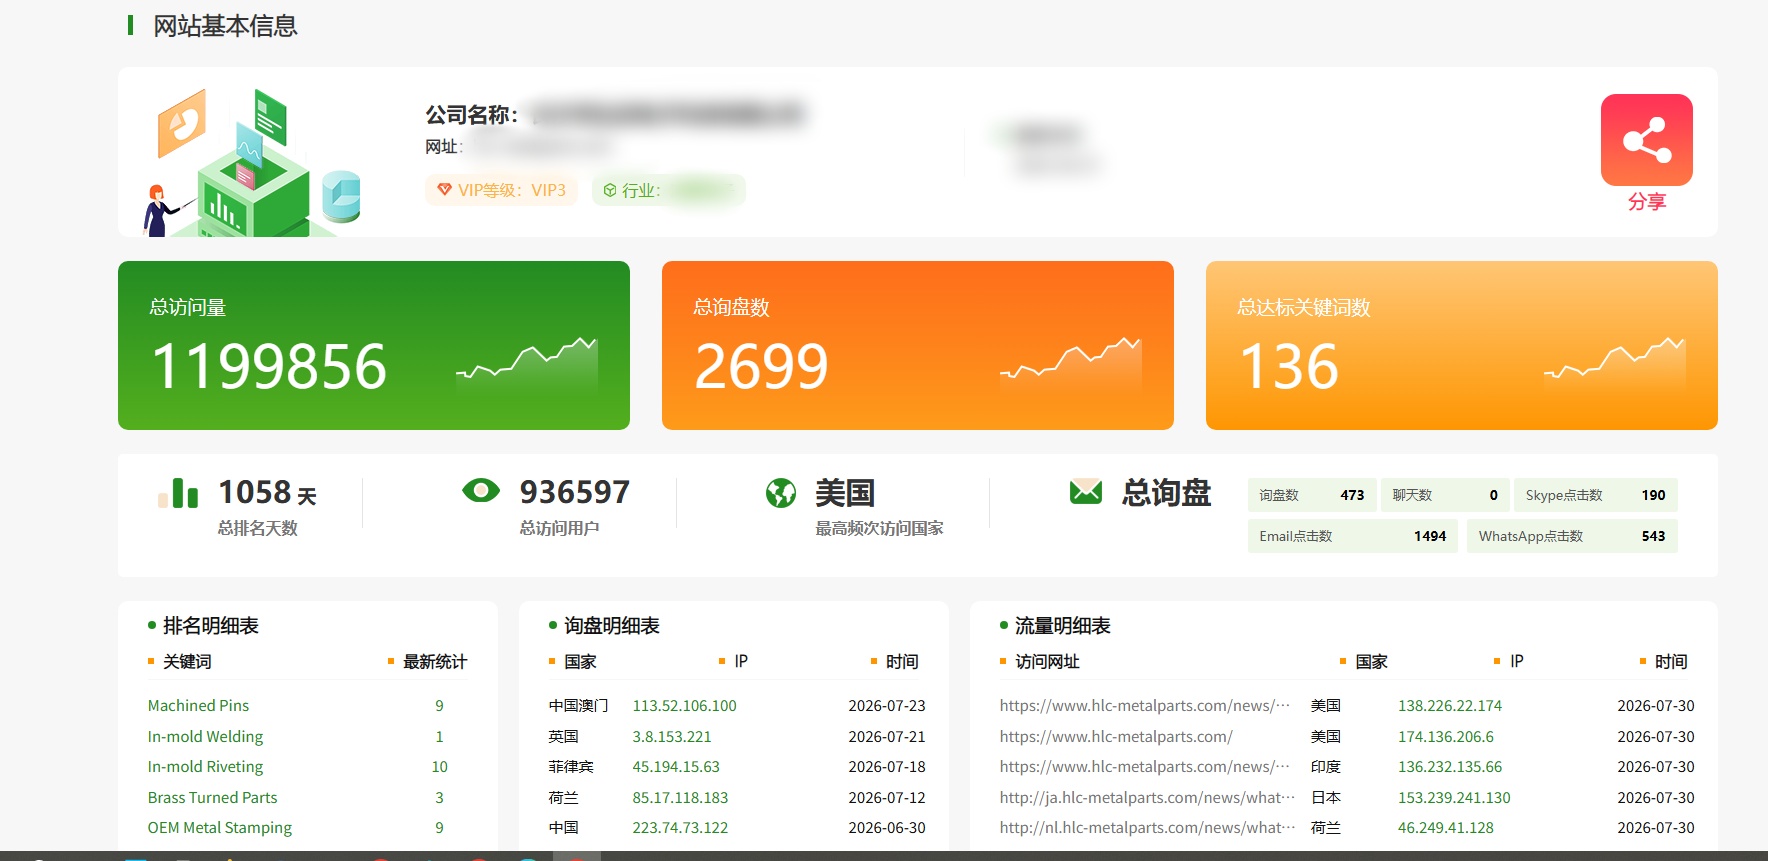
Task: Open the Machined Pins keyword link
Action: coord(198,706)
